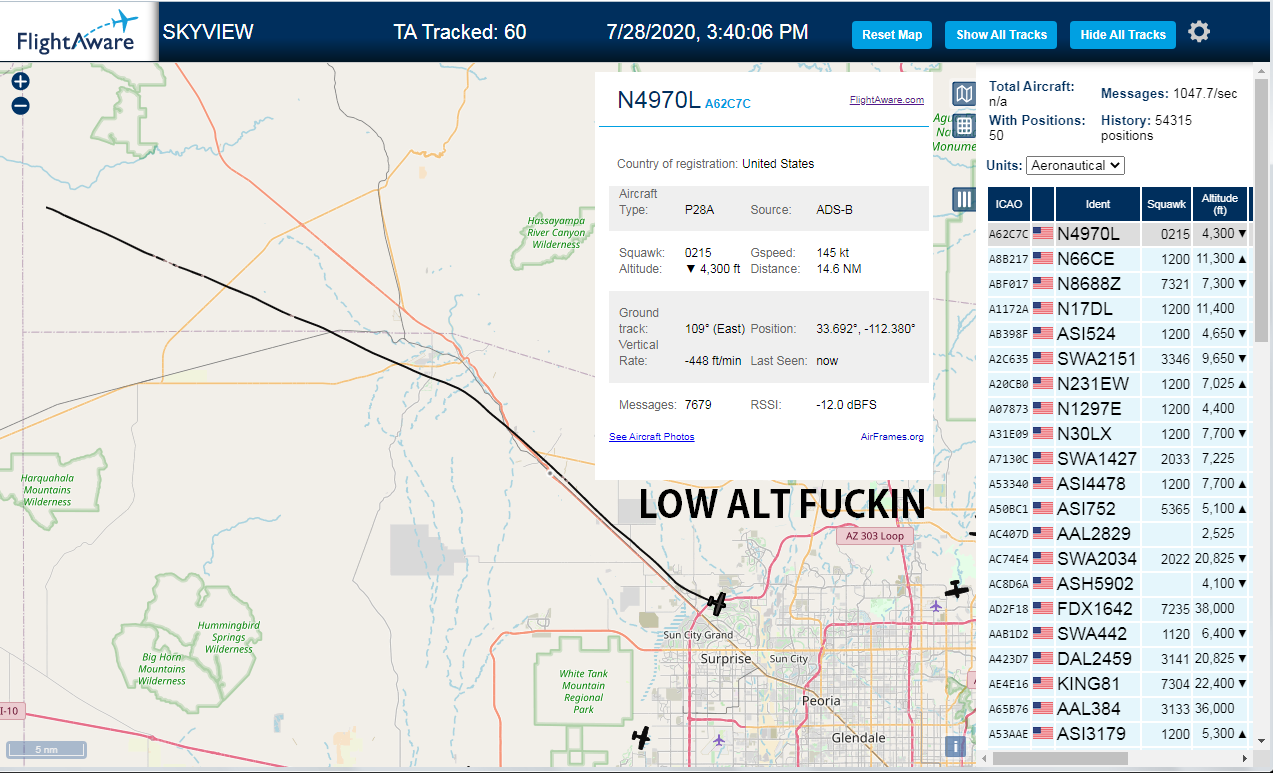Select the SWA1427 aircraft row
1273x773 pixels.
tap(1119, 458)
